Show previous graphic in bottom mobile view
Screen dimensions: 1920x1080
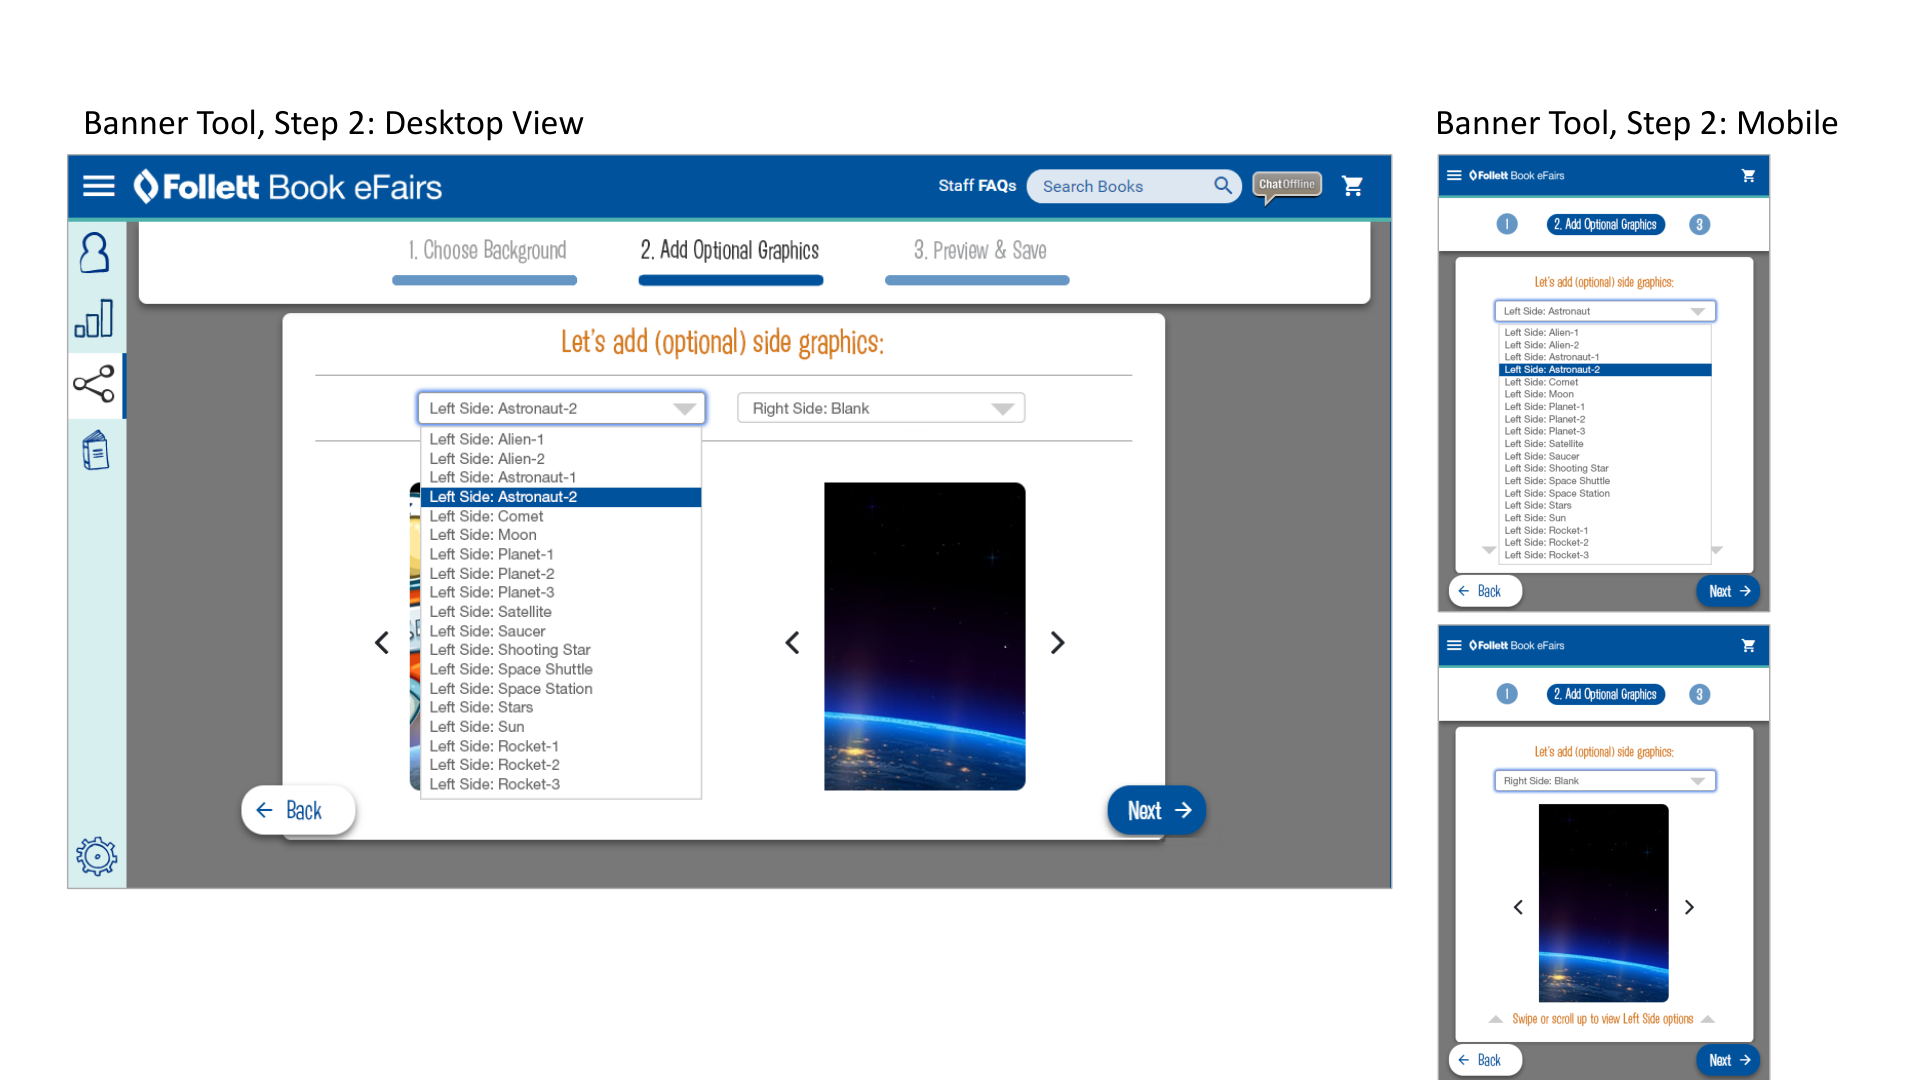pos(1518,907)
